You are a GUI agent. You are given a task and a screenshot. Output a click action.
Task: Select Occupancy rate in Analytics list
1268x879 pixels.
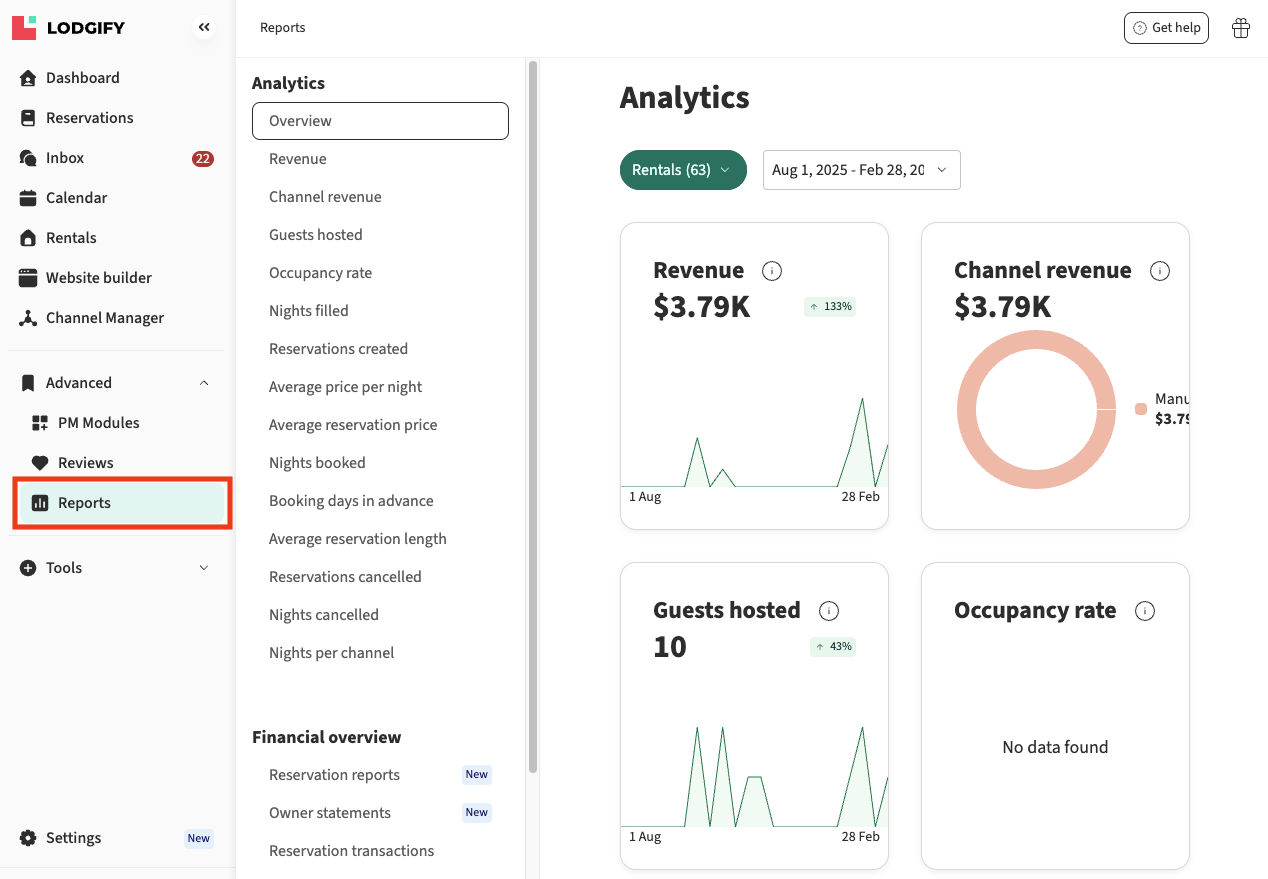coord(320,273)
